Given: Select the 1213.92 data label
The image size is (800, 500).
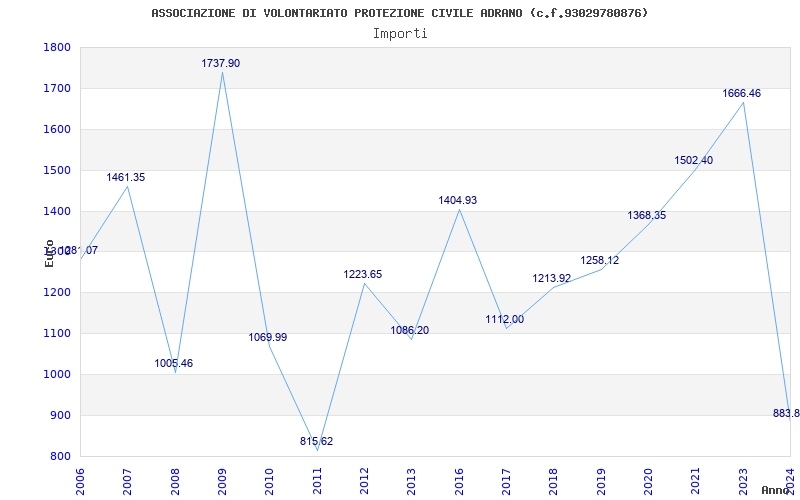Looking at the screenshot, I should (552, 279).
